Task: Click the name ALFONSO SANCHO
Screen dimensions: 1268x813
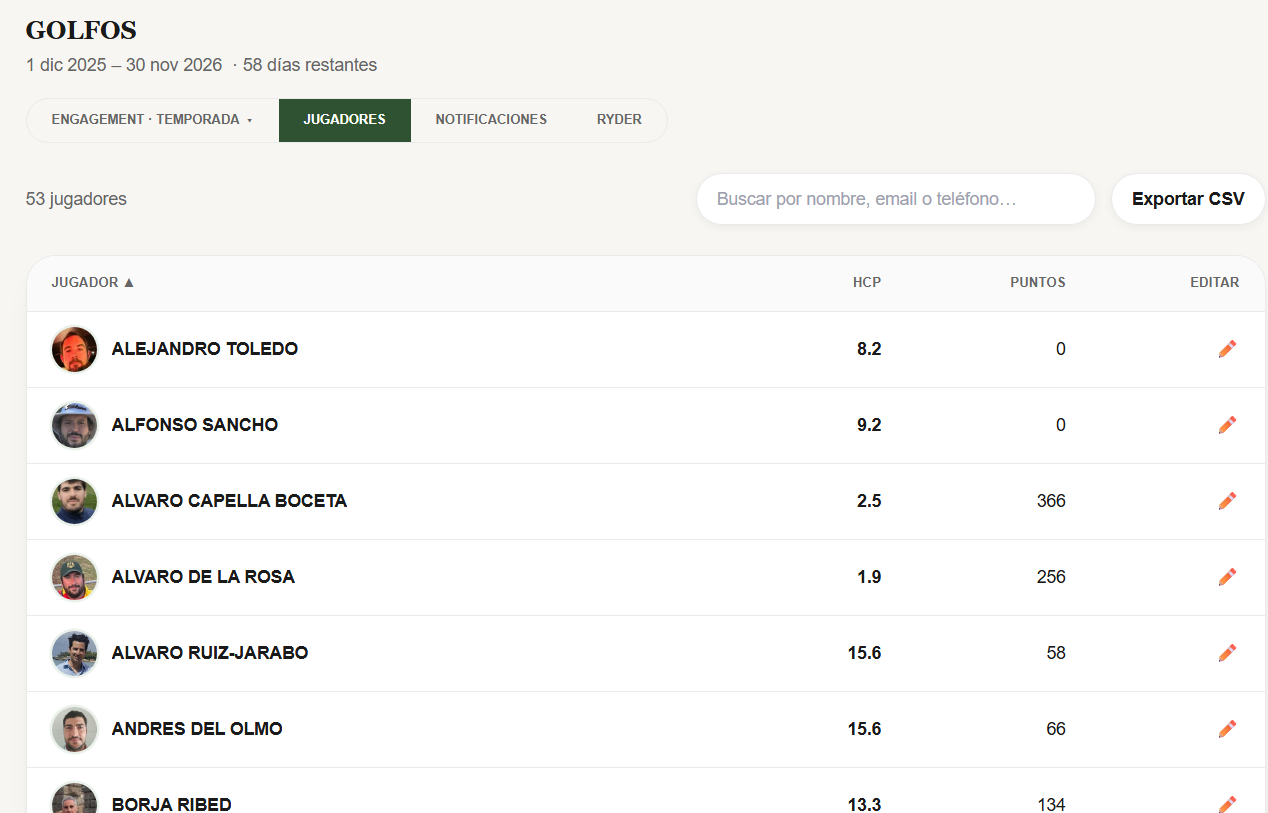Action: (x=195, y=425)
